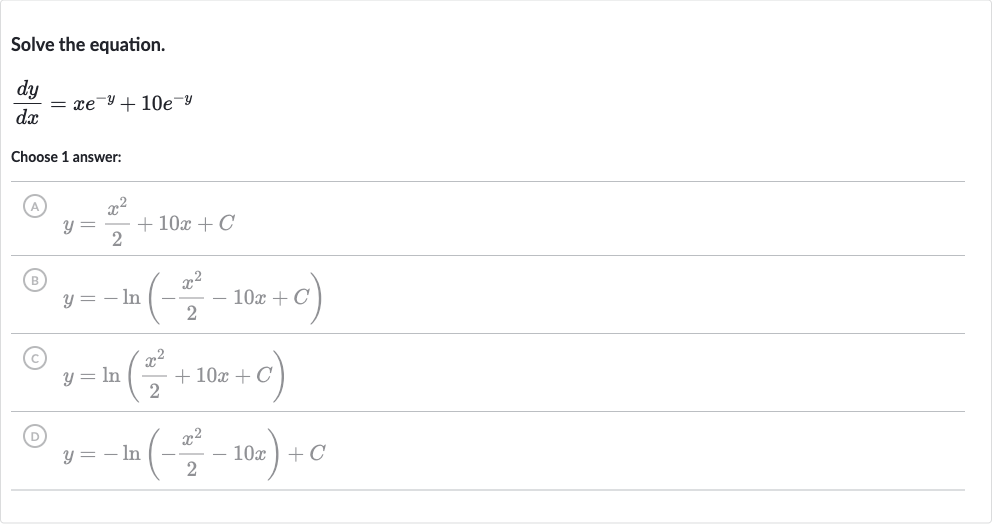Click the −10x term in answer D
Viewport: 992px width, 524px height.
(x=239, y=453)
